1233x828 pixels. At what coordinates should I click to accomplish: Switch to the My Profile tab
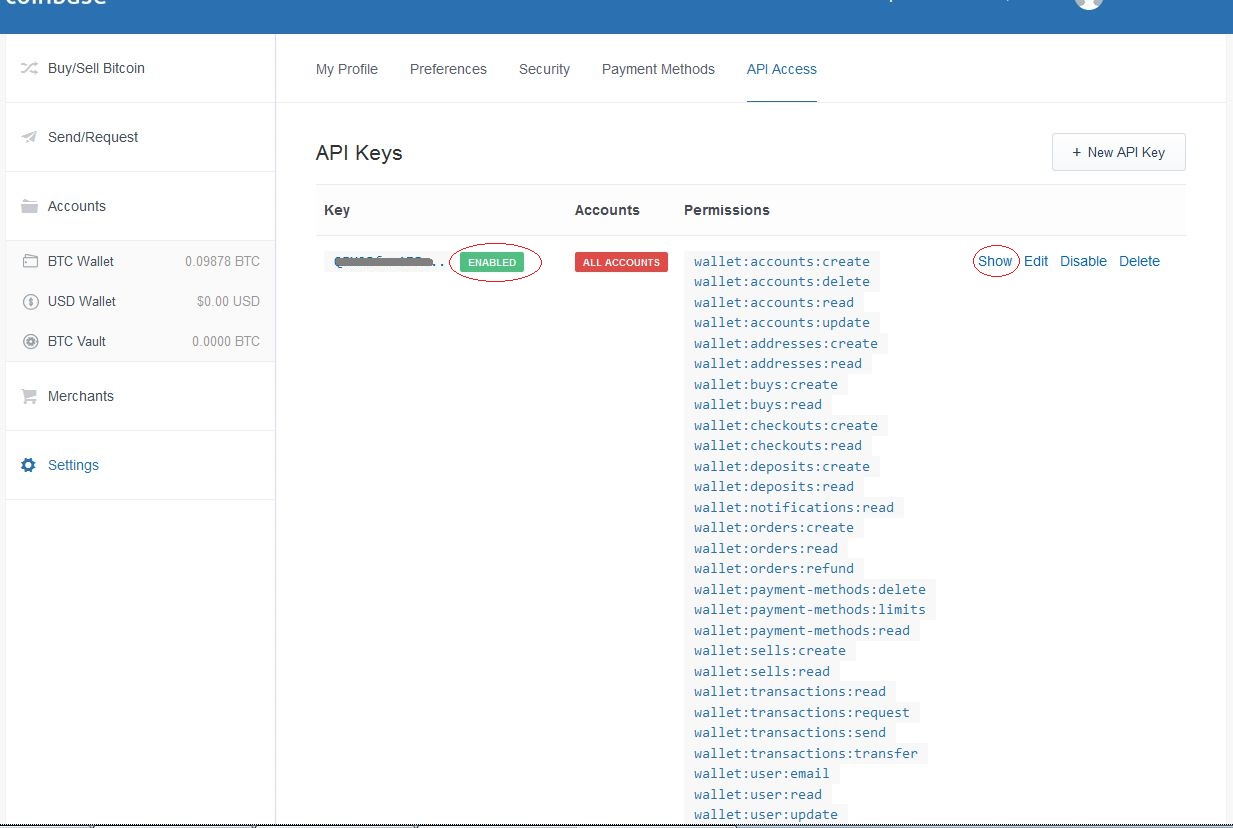347,69
